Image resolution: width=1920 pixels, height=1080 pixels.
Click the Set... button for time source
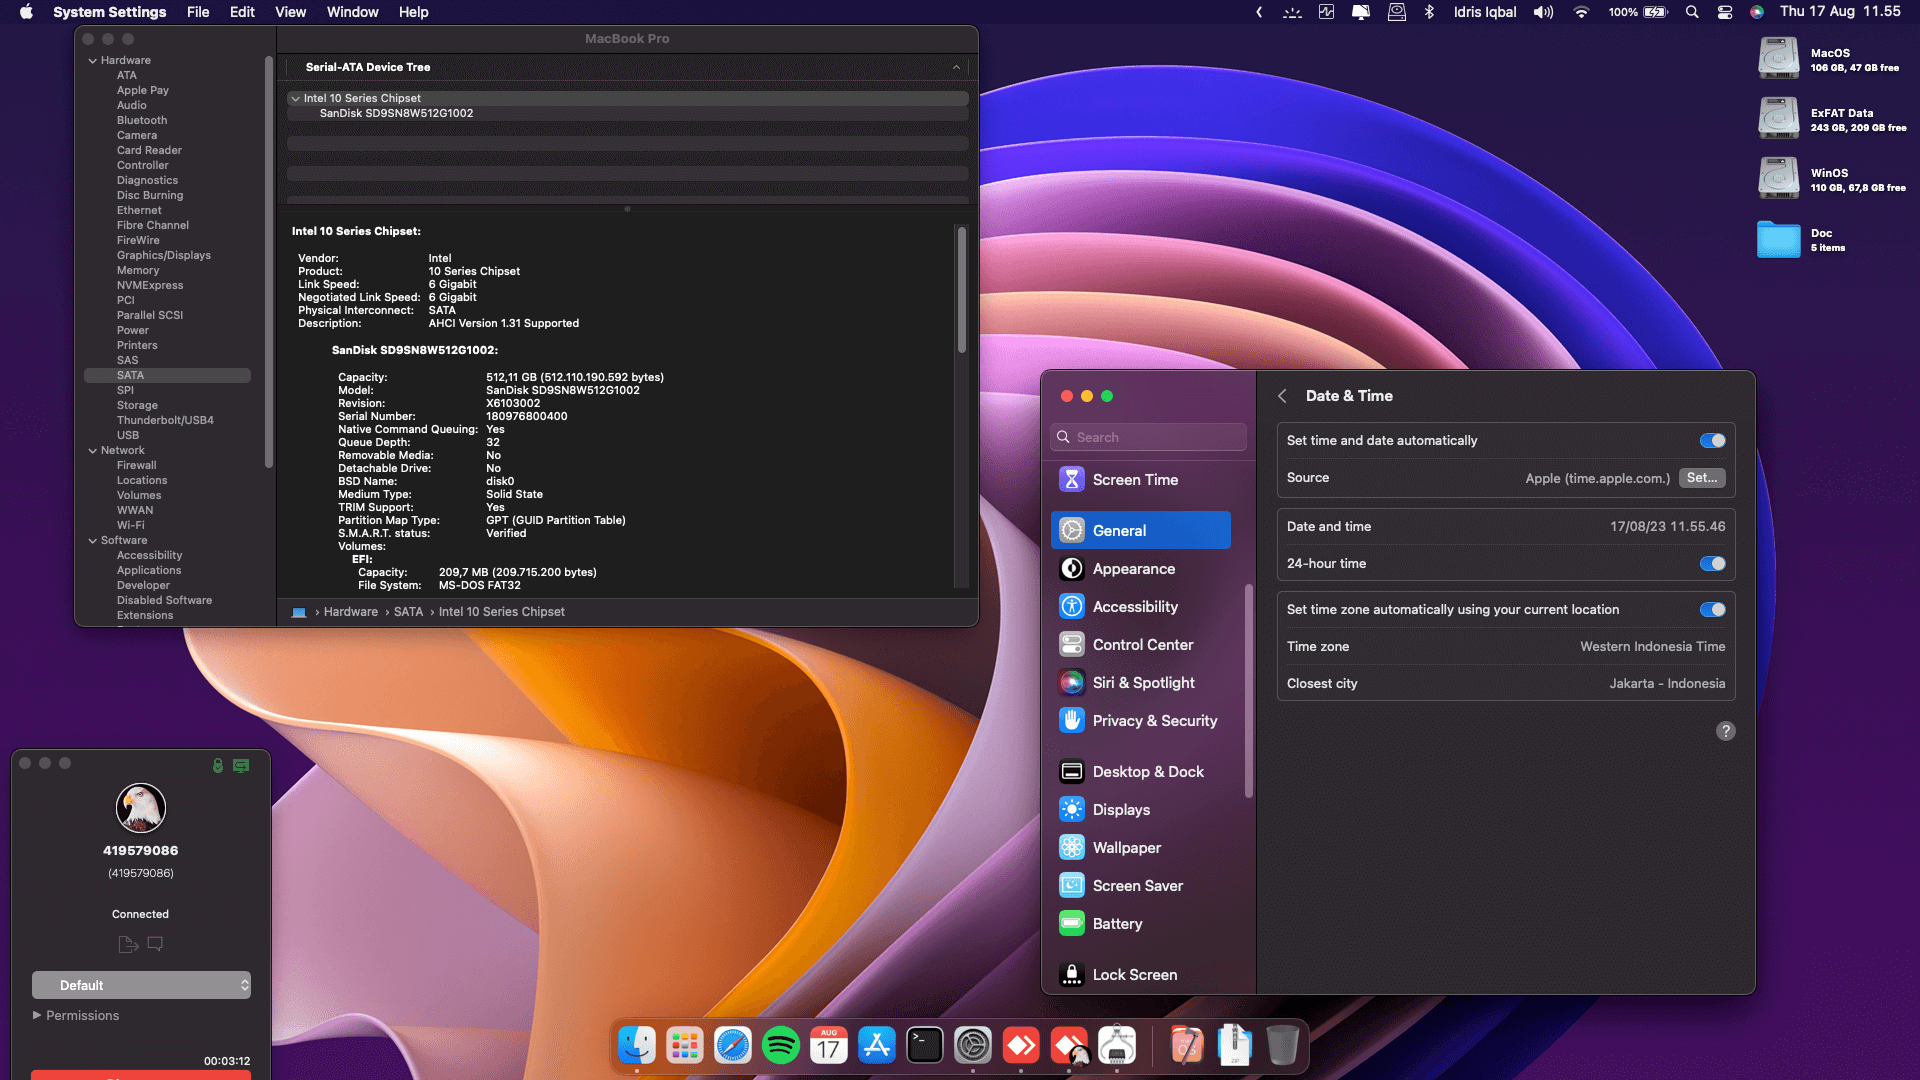coord(1702,478)
